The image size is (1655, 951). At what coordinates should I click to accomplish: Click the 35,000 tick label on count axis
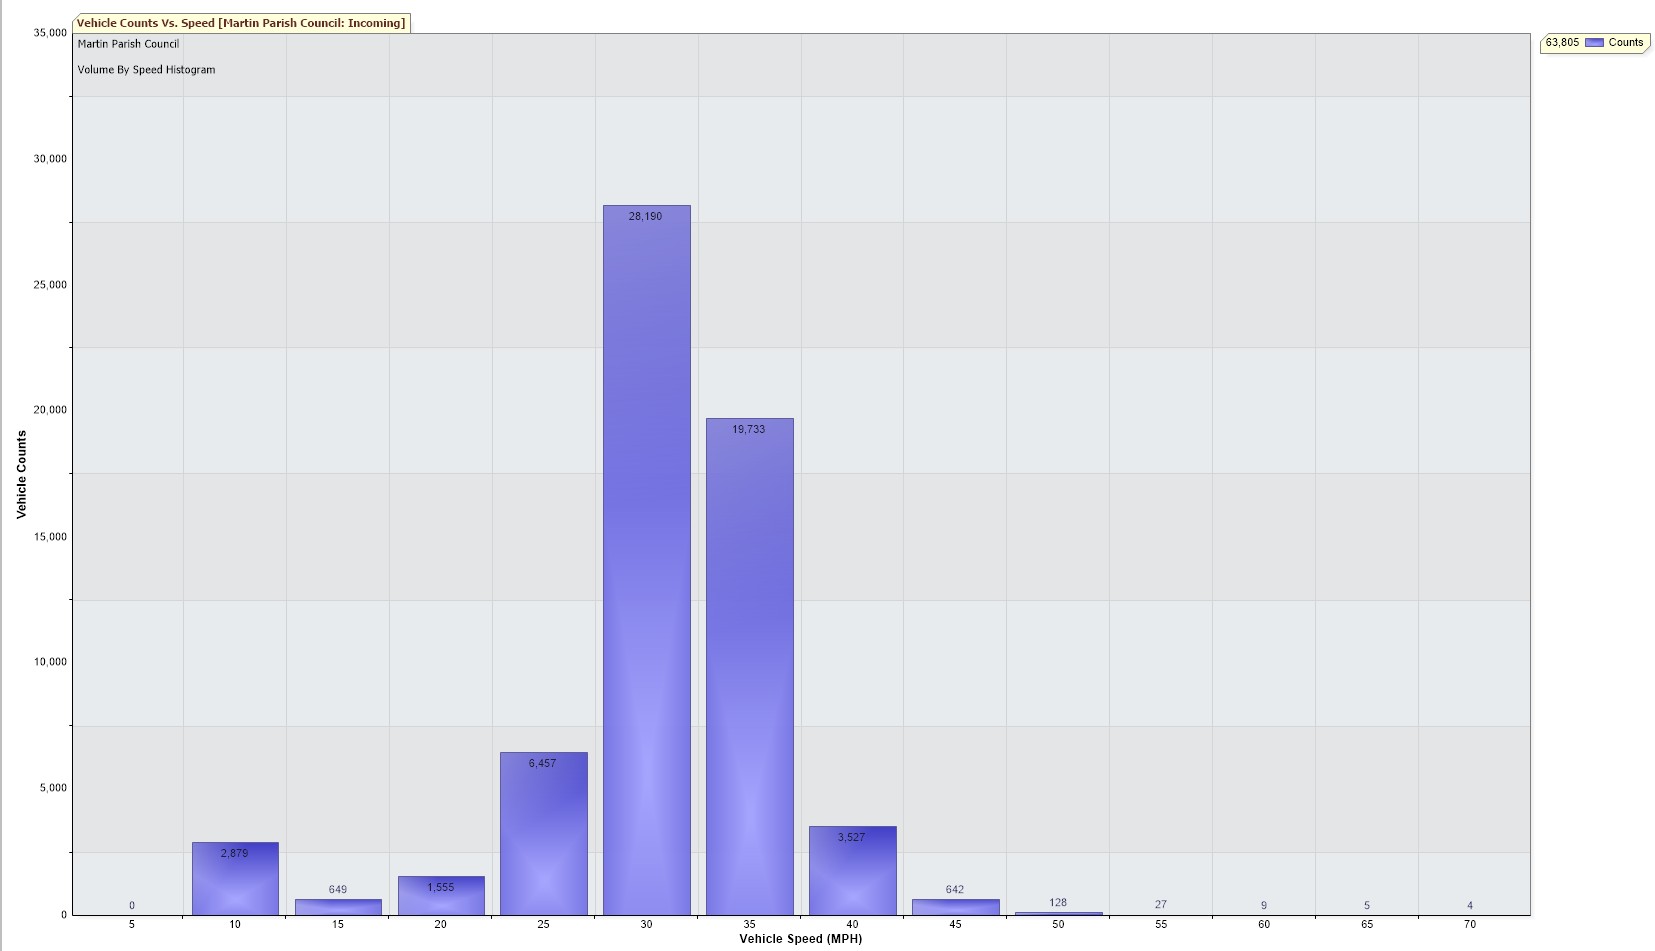click(50, 33)
